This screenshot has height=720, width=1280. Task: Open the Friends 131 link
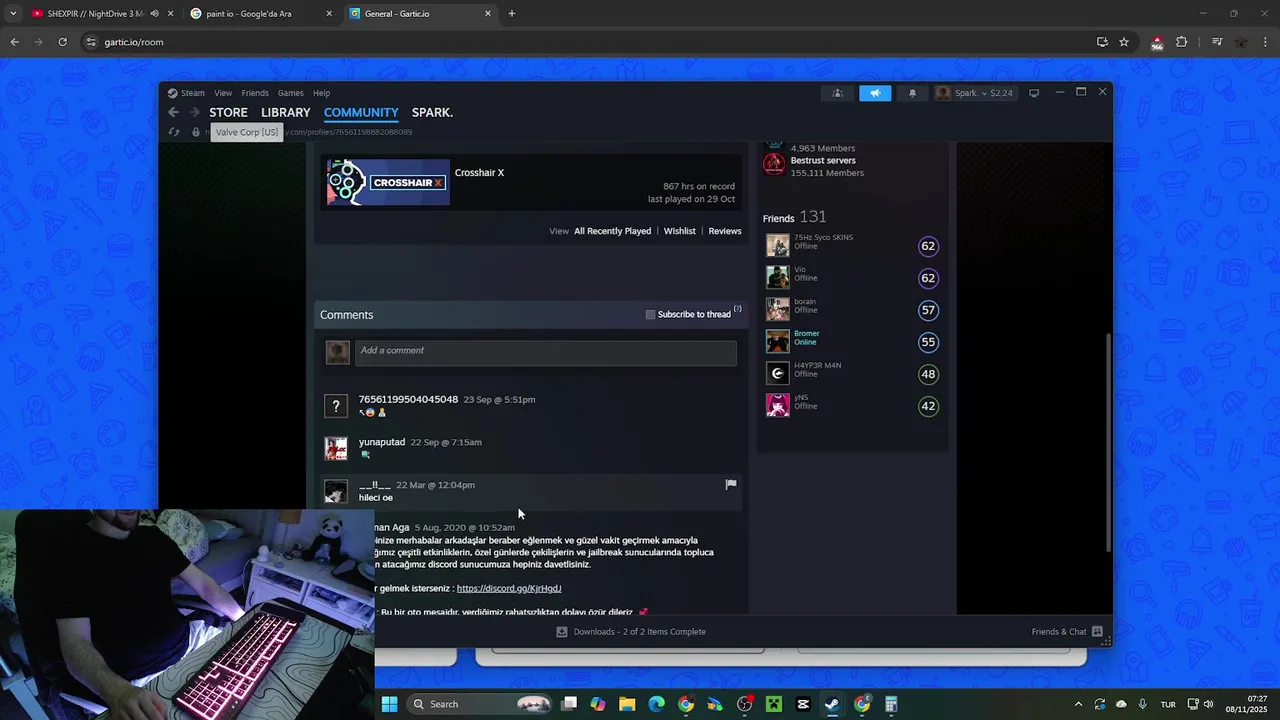click(795, 217)
